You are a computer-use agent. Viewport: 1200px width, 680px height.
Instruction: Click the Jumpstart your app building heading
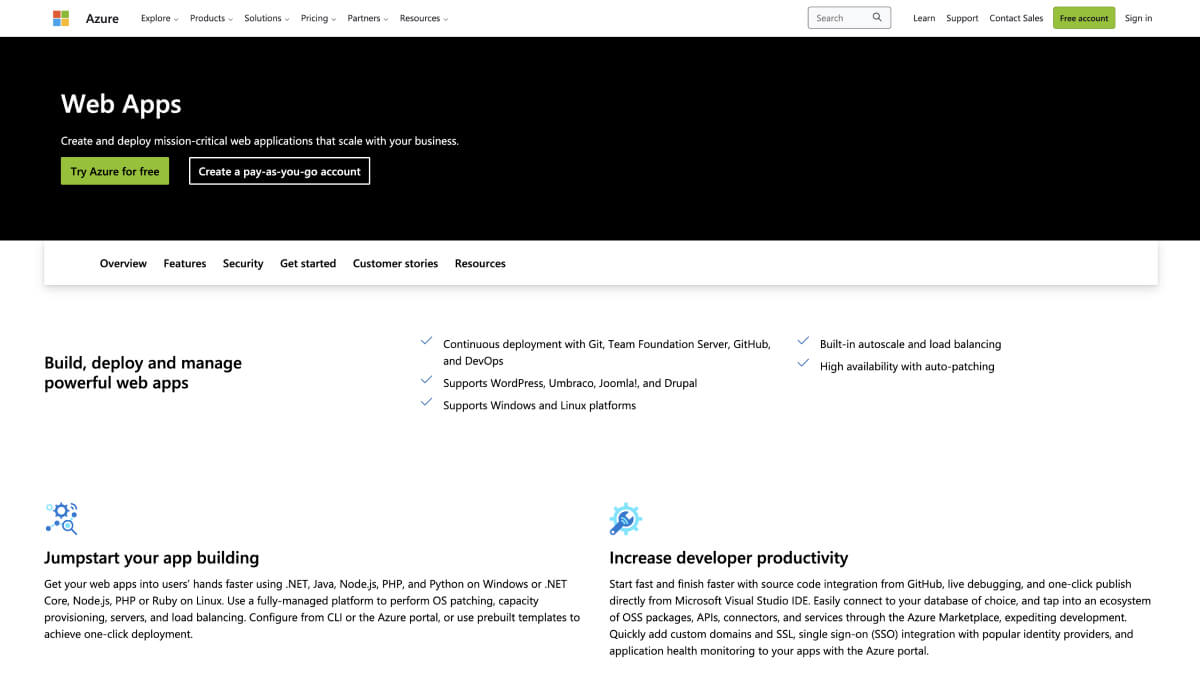tap(151, 558)
